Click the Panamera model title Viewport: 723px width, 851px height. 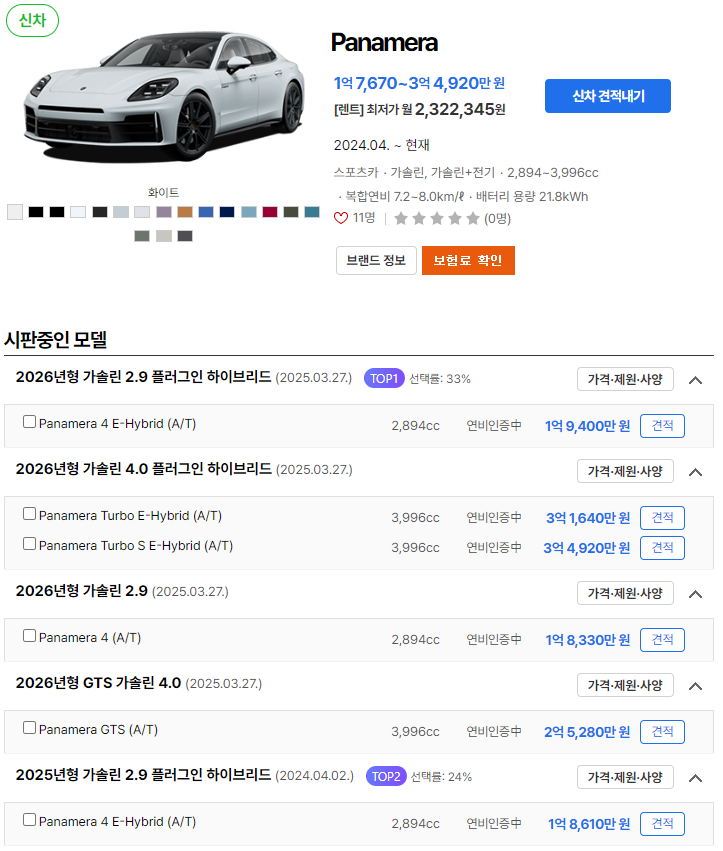pyautogui.click(x=384, y=43)
